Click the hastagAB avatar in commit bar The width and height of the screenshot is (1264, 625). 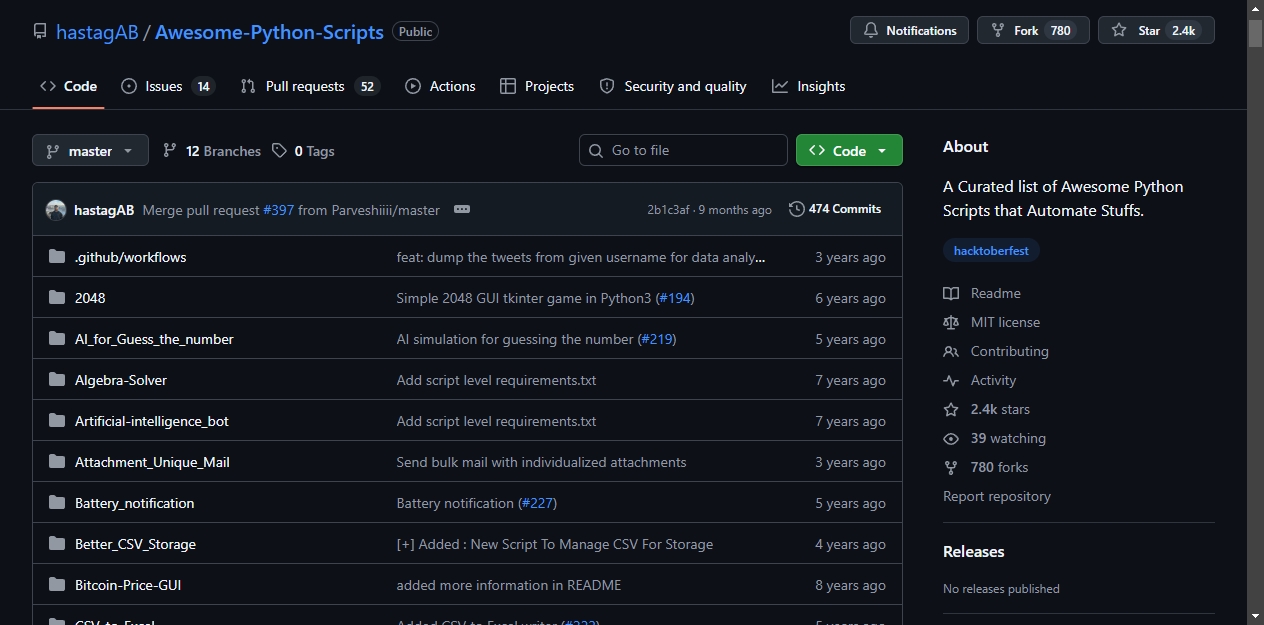click(56, 210)
